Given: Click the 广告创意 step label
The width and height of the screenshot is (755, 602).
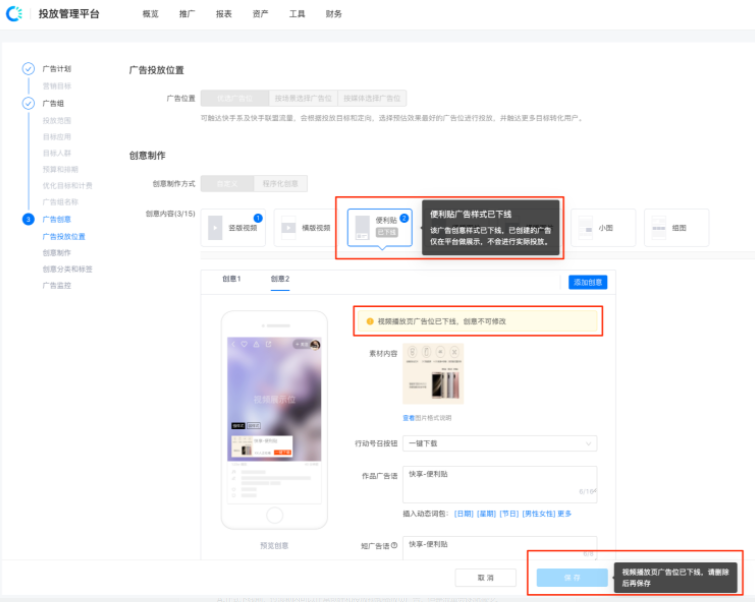Looking at the screenshot, I should [57, 219].
